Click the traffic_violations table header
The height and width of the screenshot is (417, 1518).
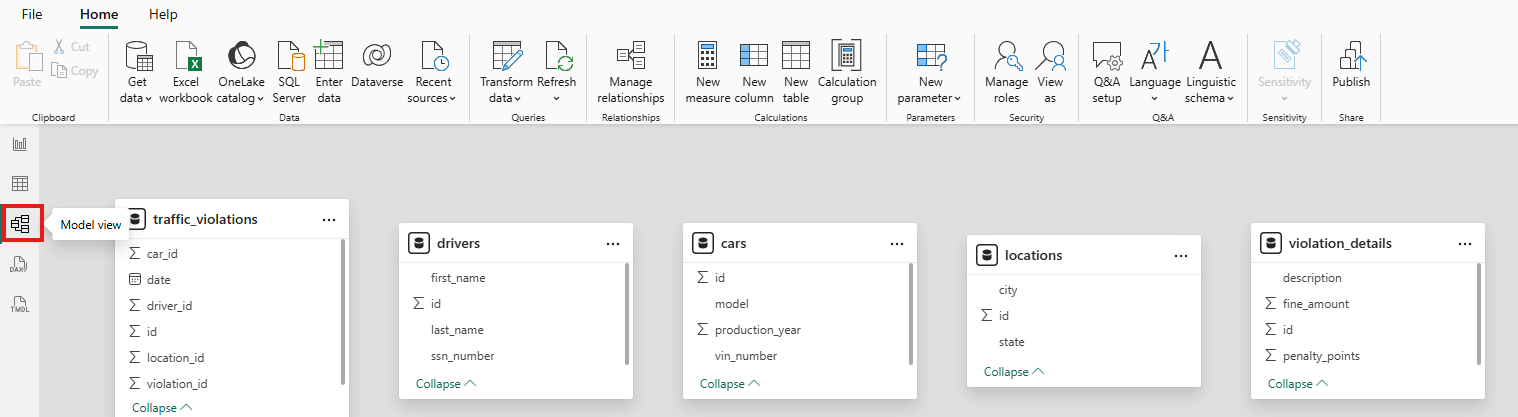point(232,219)
